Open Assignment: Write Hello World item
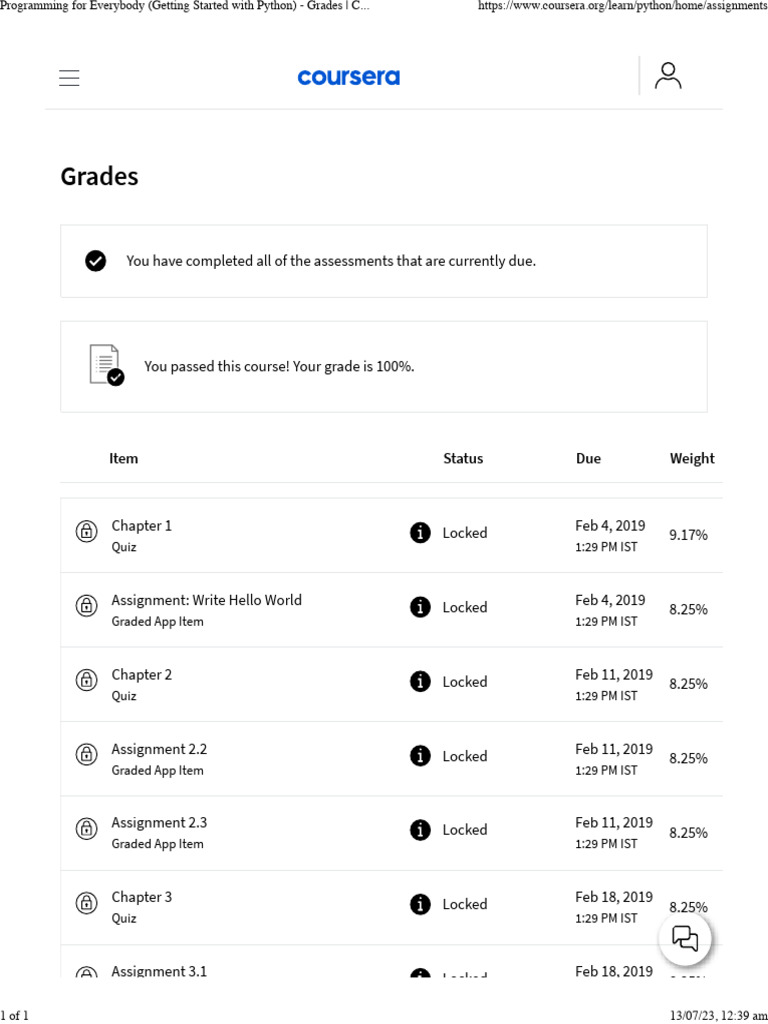Viewport: 768px width, 1024px height. pos(206,600)
